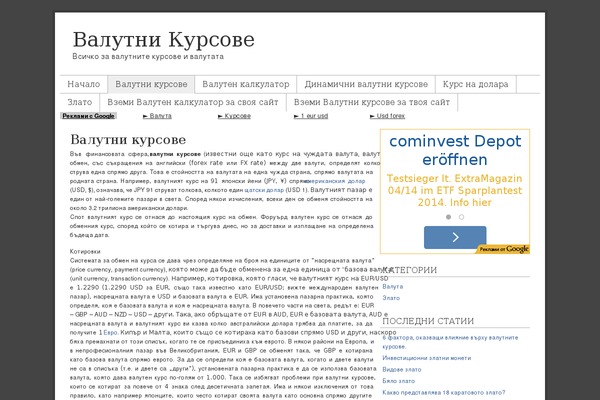
Task: Click the Котировки subheading
Action: 85,252
